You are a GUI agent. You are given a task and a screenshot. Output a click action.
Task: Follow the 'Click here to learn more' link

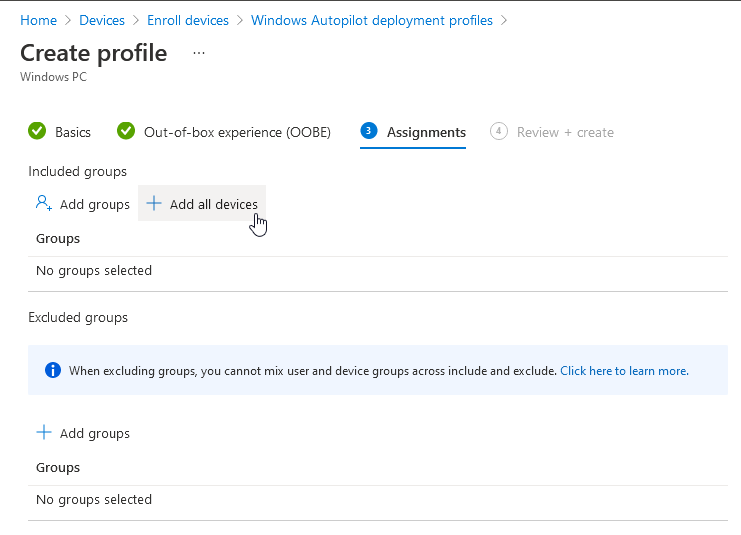tap(623, 371)
